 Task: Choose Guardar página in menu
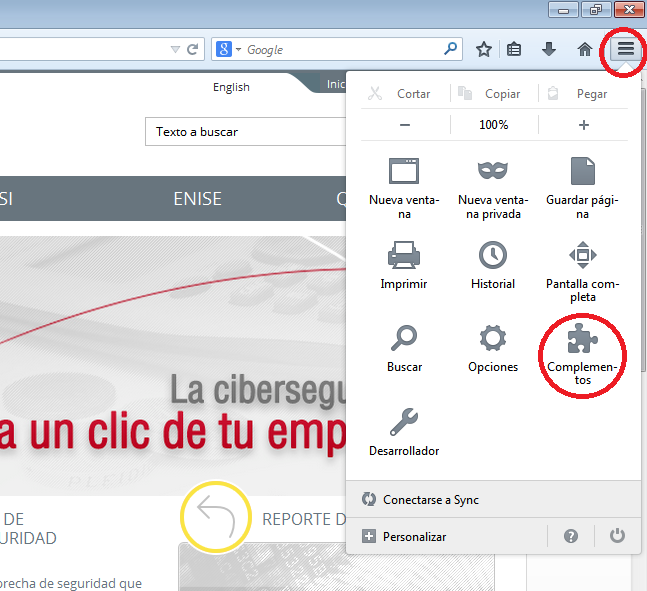tap(582, 172)
